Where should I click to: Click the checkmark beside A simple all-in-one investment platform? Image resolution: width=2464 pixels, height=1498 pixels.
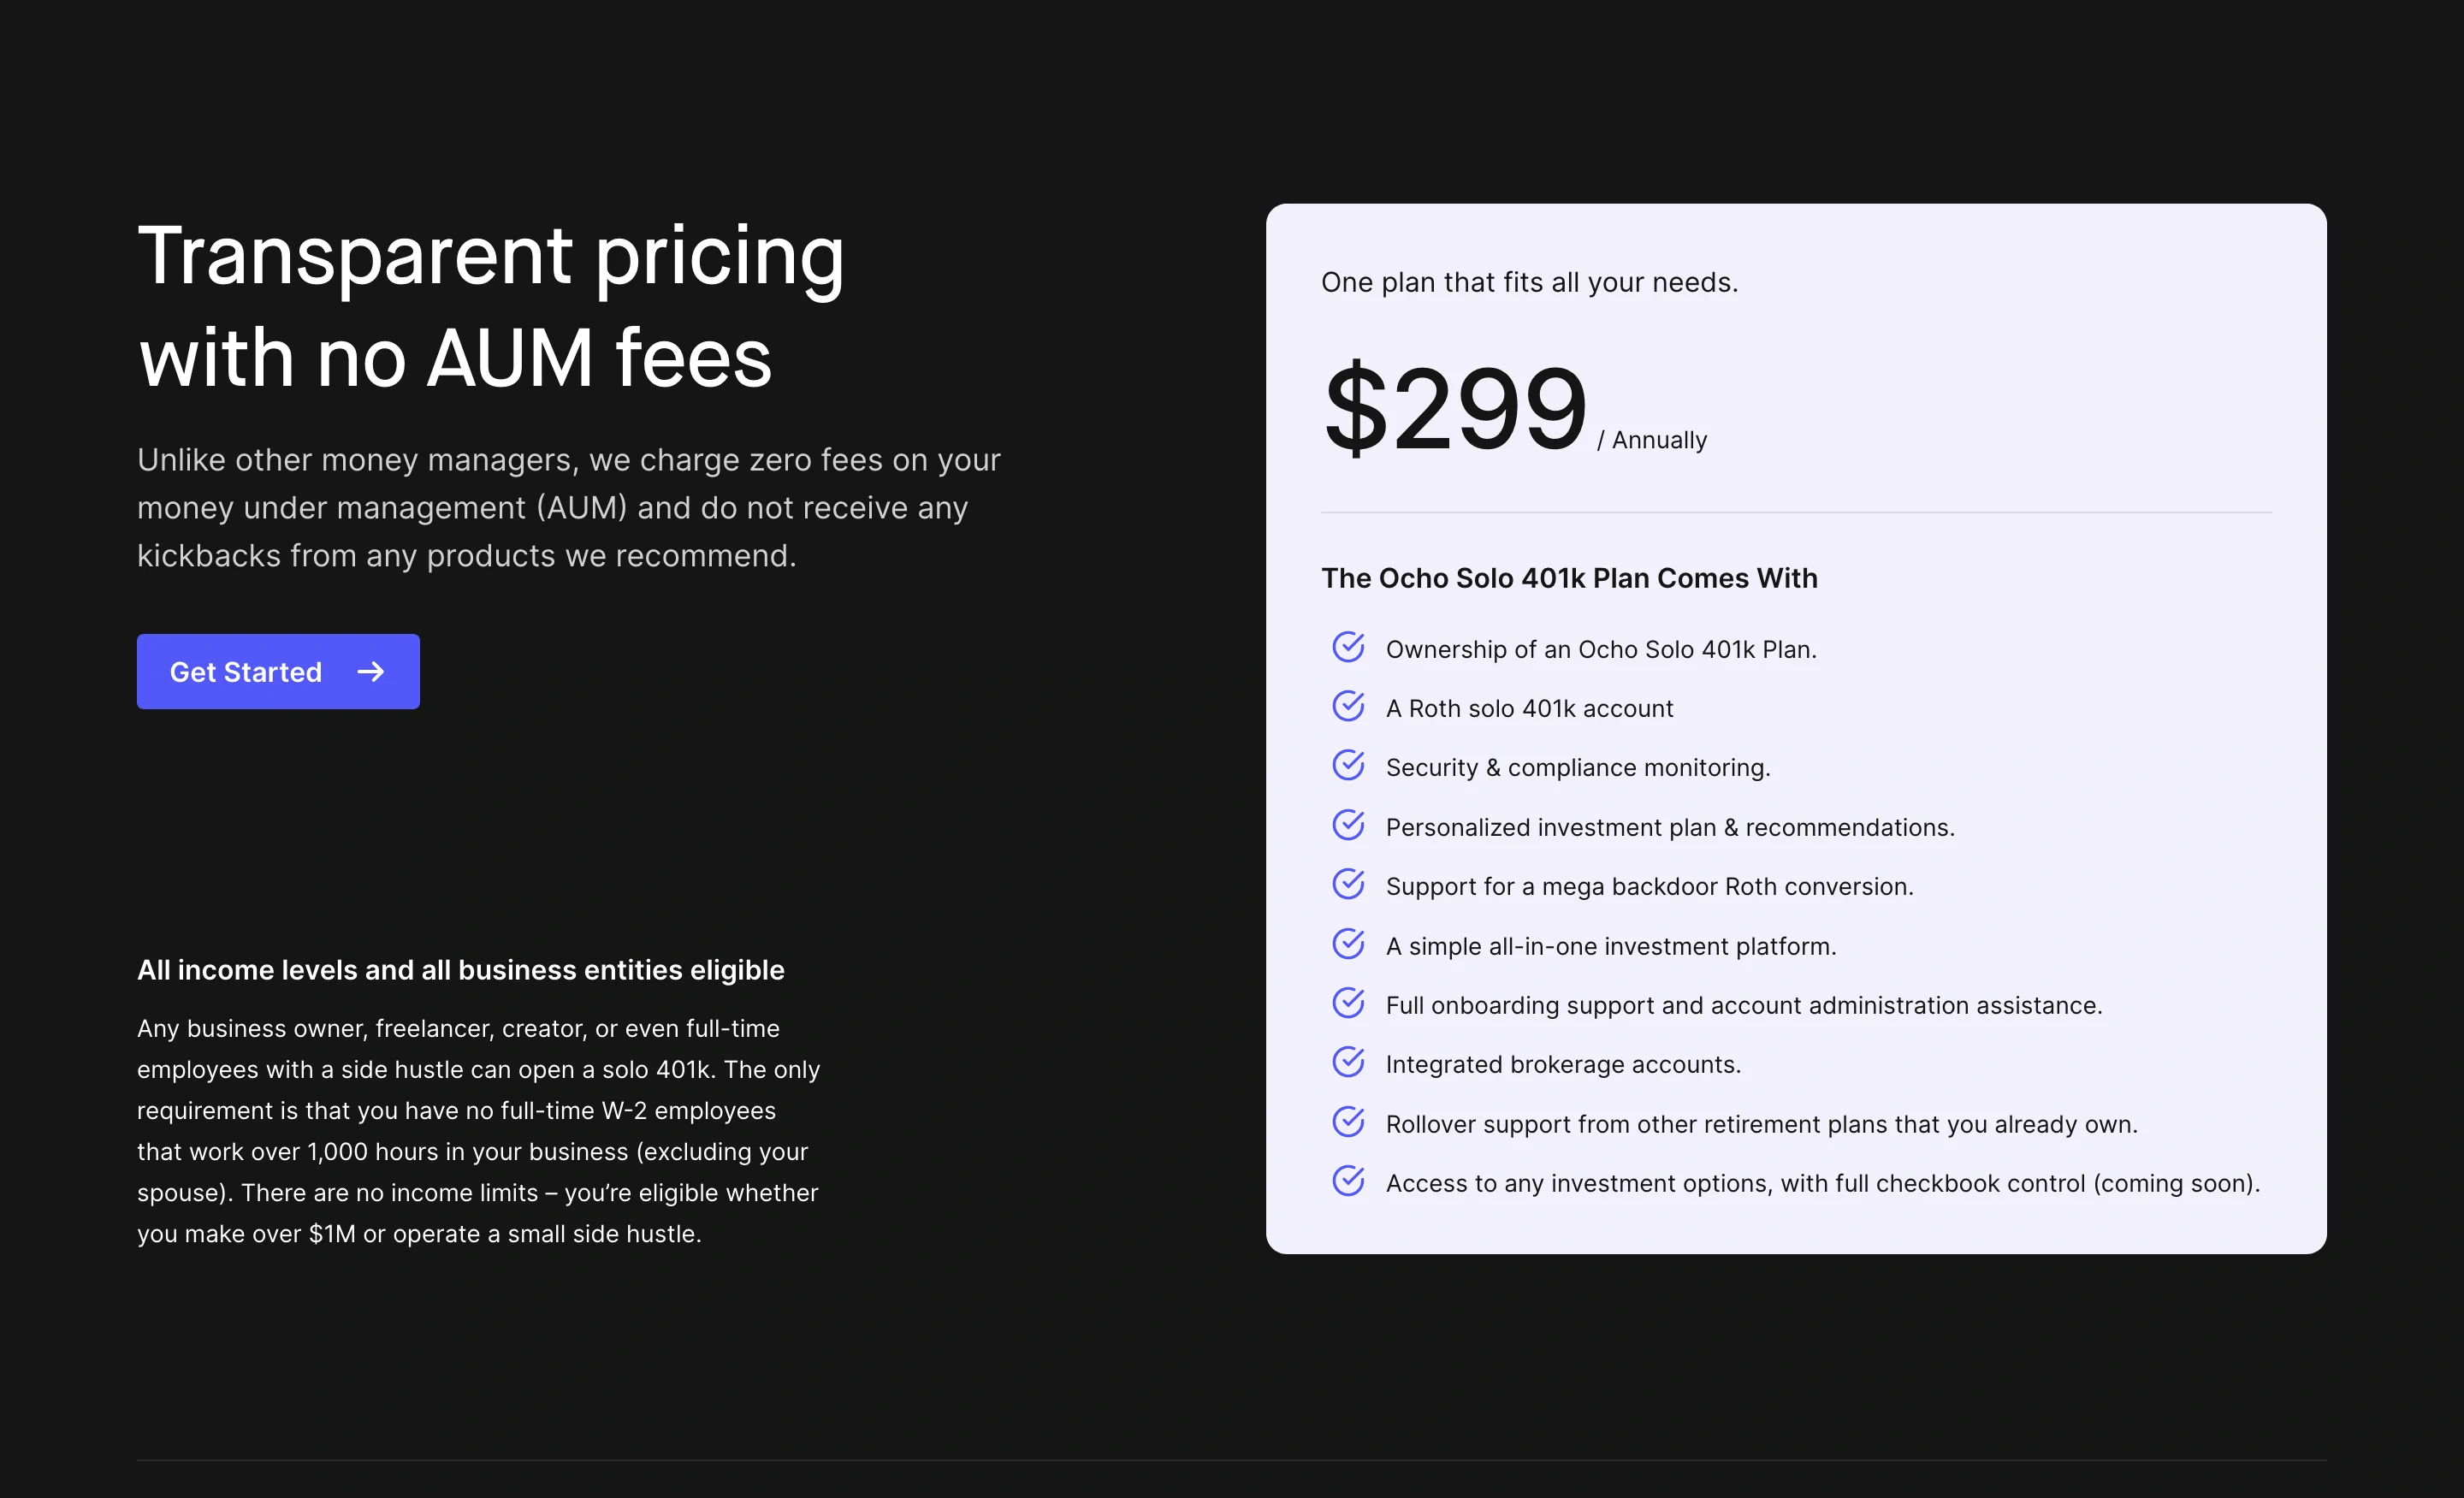tap(1348, 943)
